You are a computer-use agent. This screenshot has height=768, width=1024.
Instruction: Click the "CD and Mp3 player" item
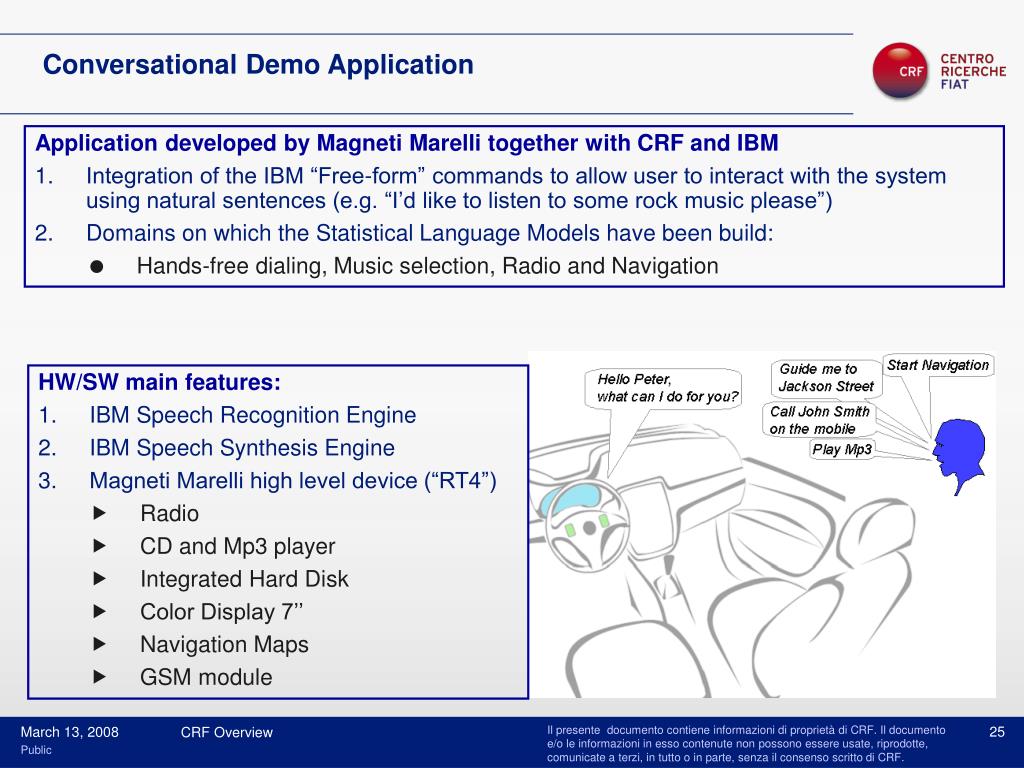(238, 546)
